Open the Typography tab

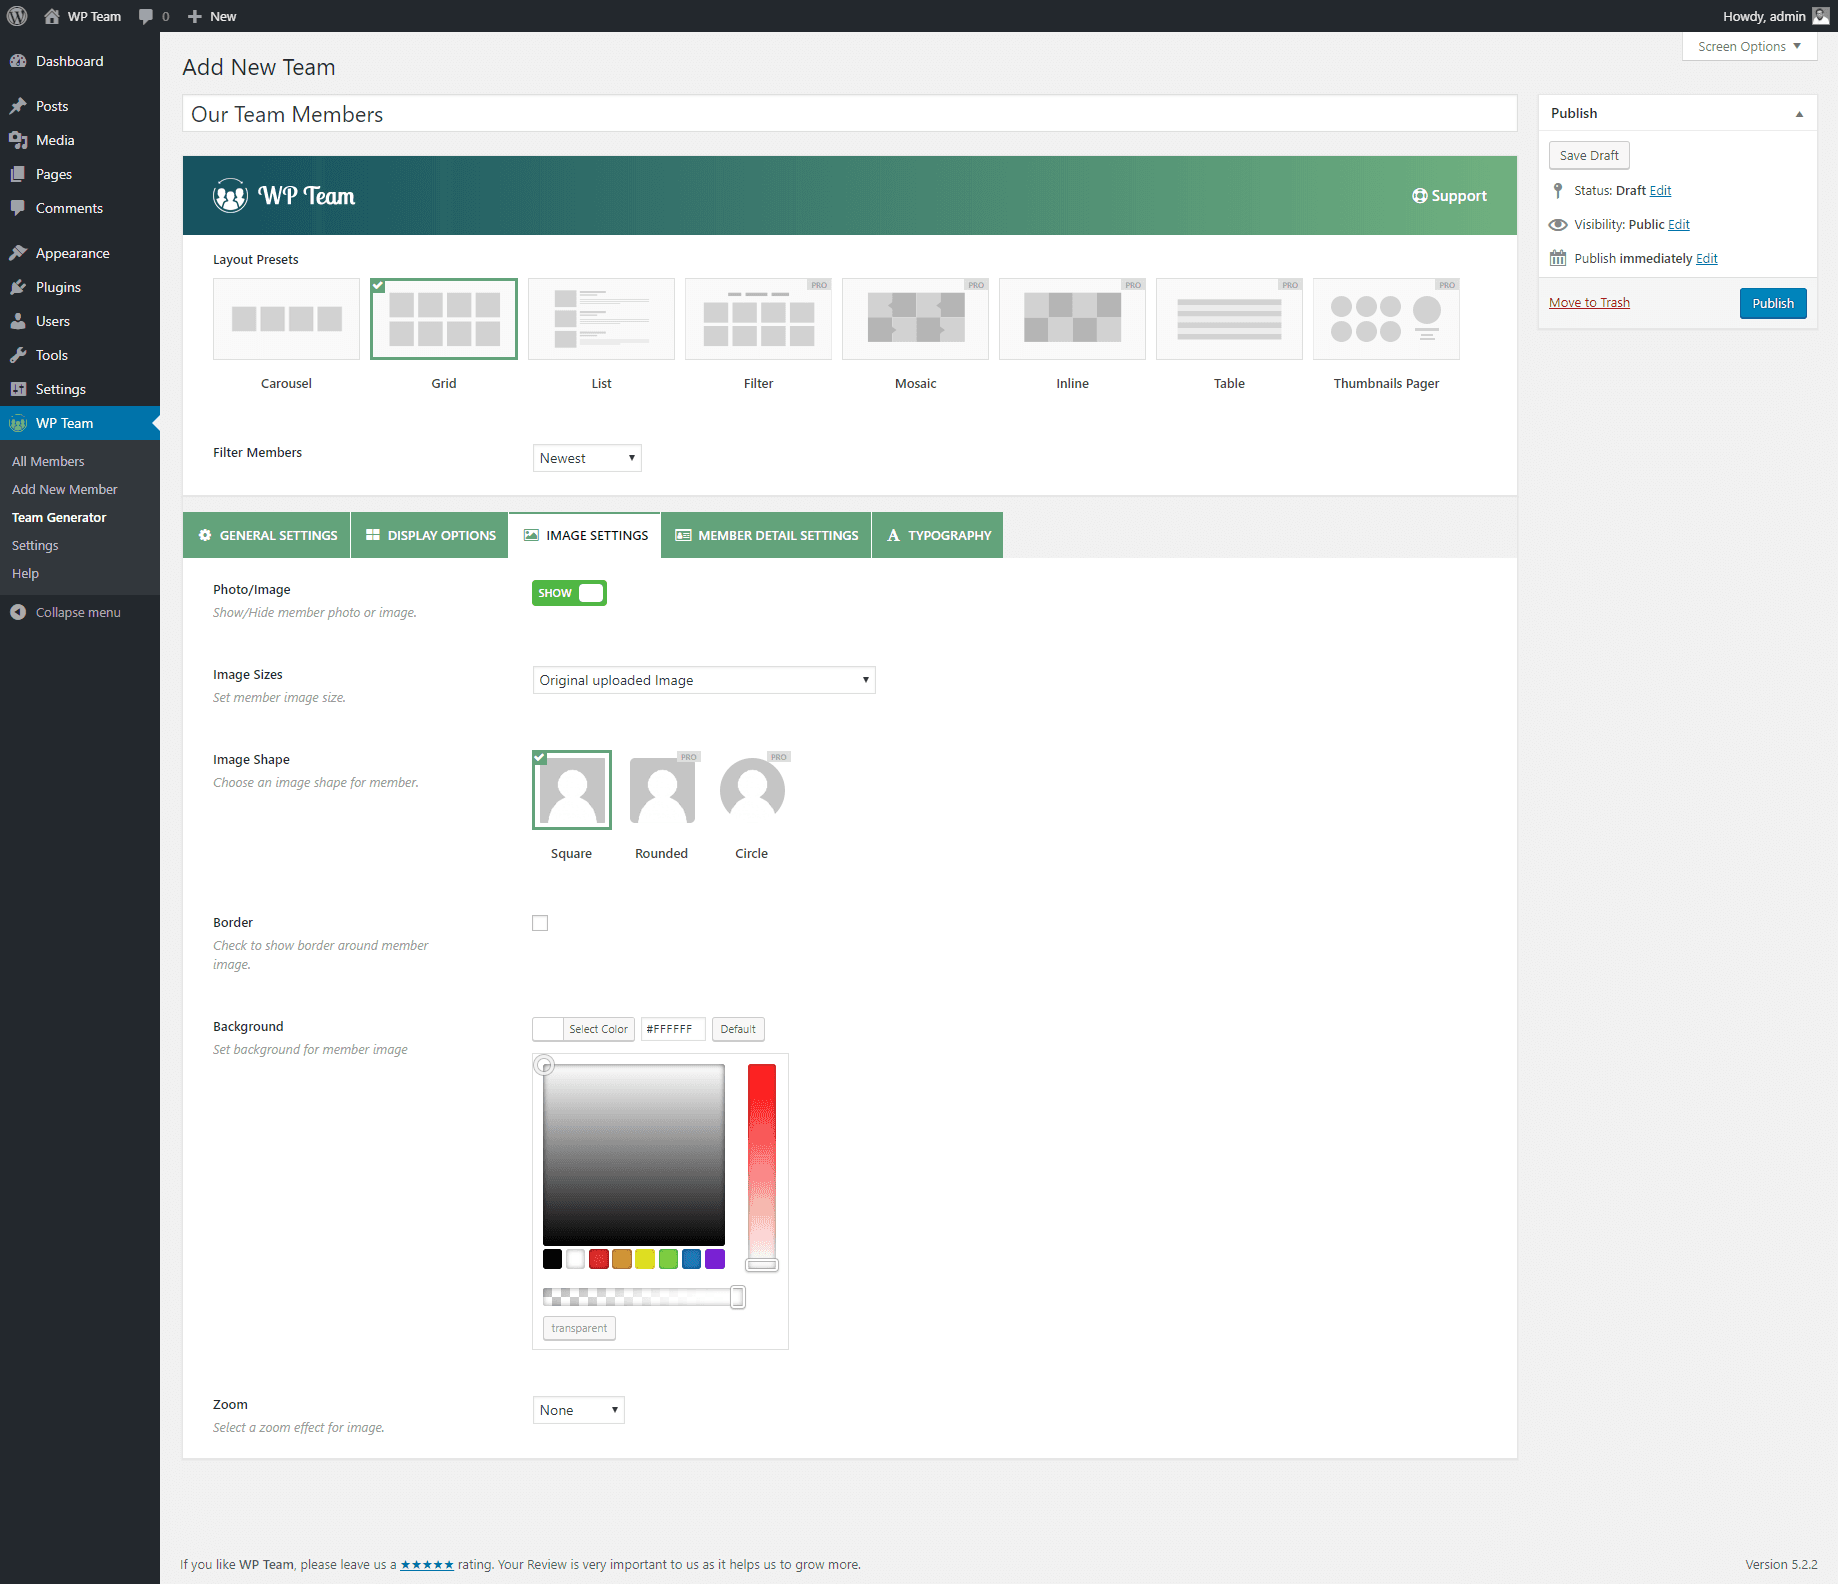(938, 535)
